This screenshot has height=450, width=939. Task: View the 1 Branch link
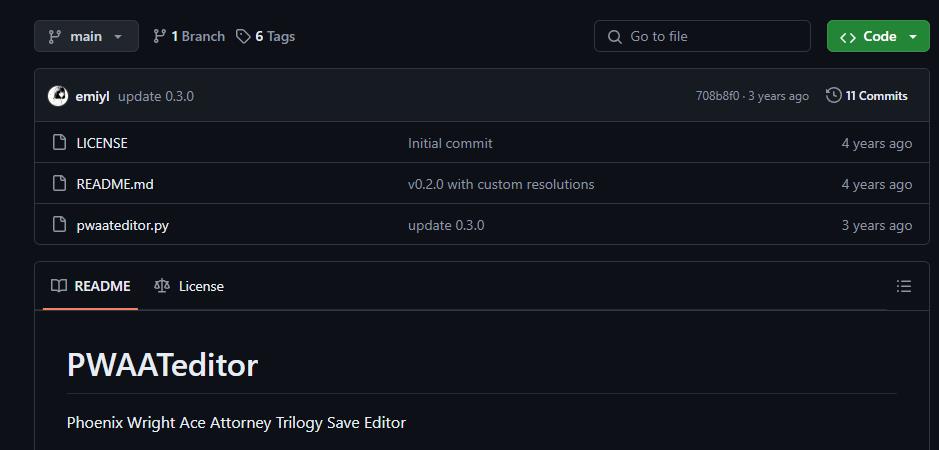pyautogui.click(x=189, y=36)
